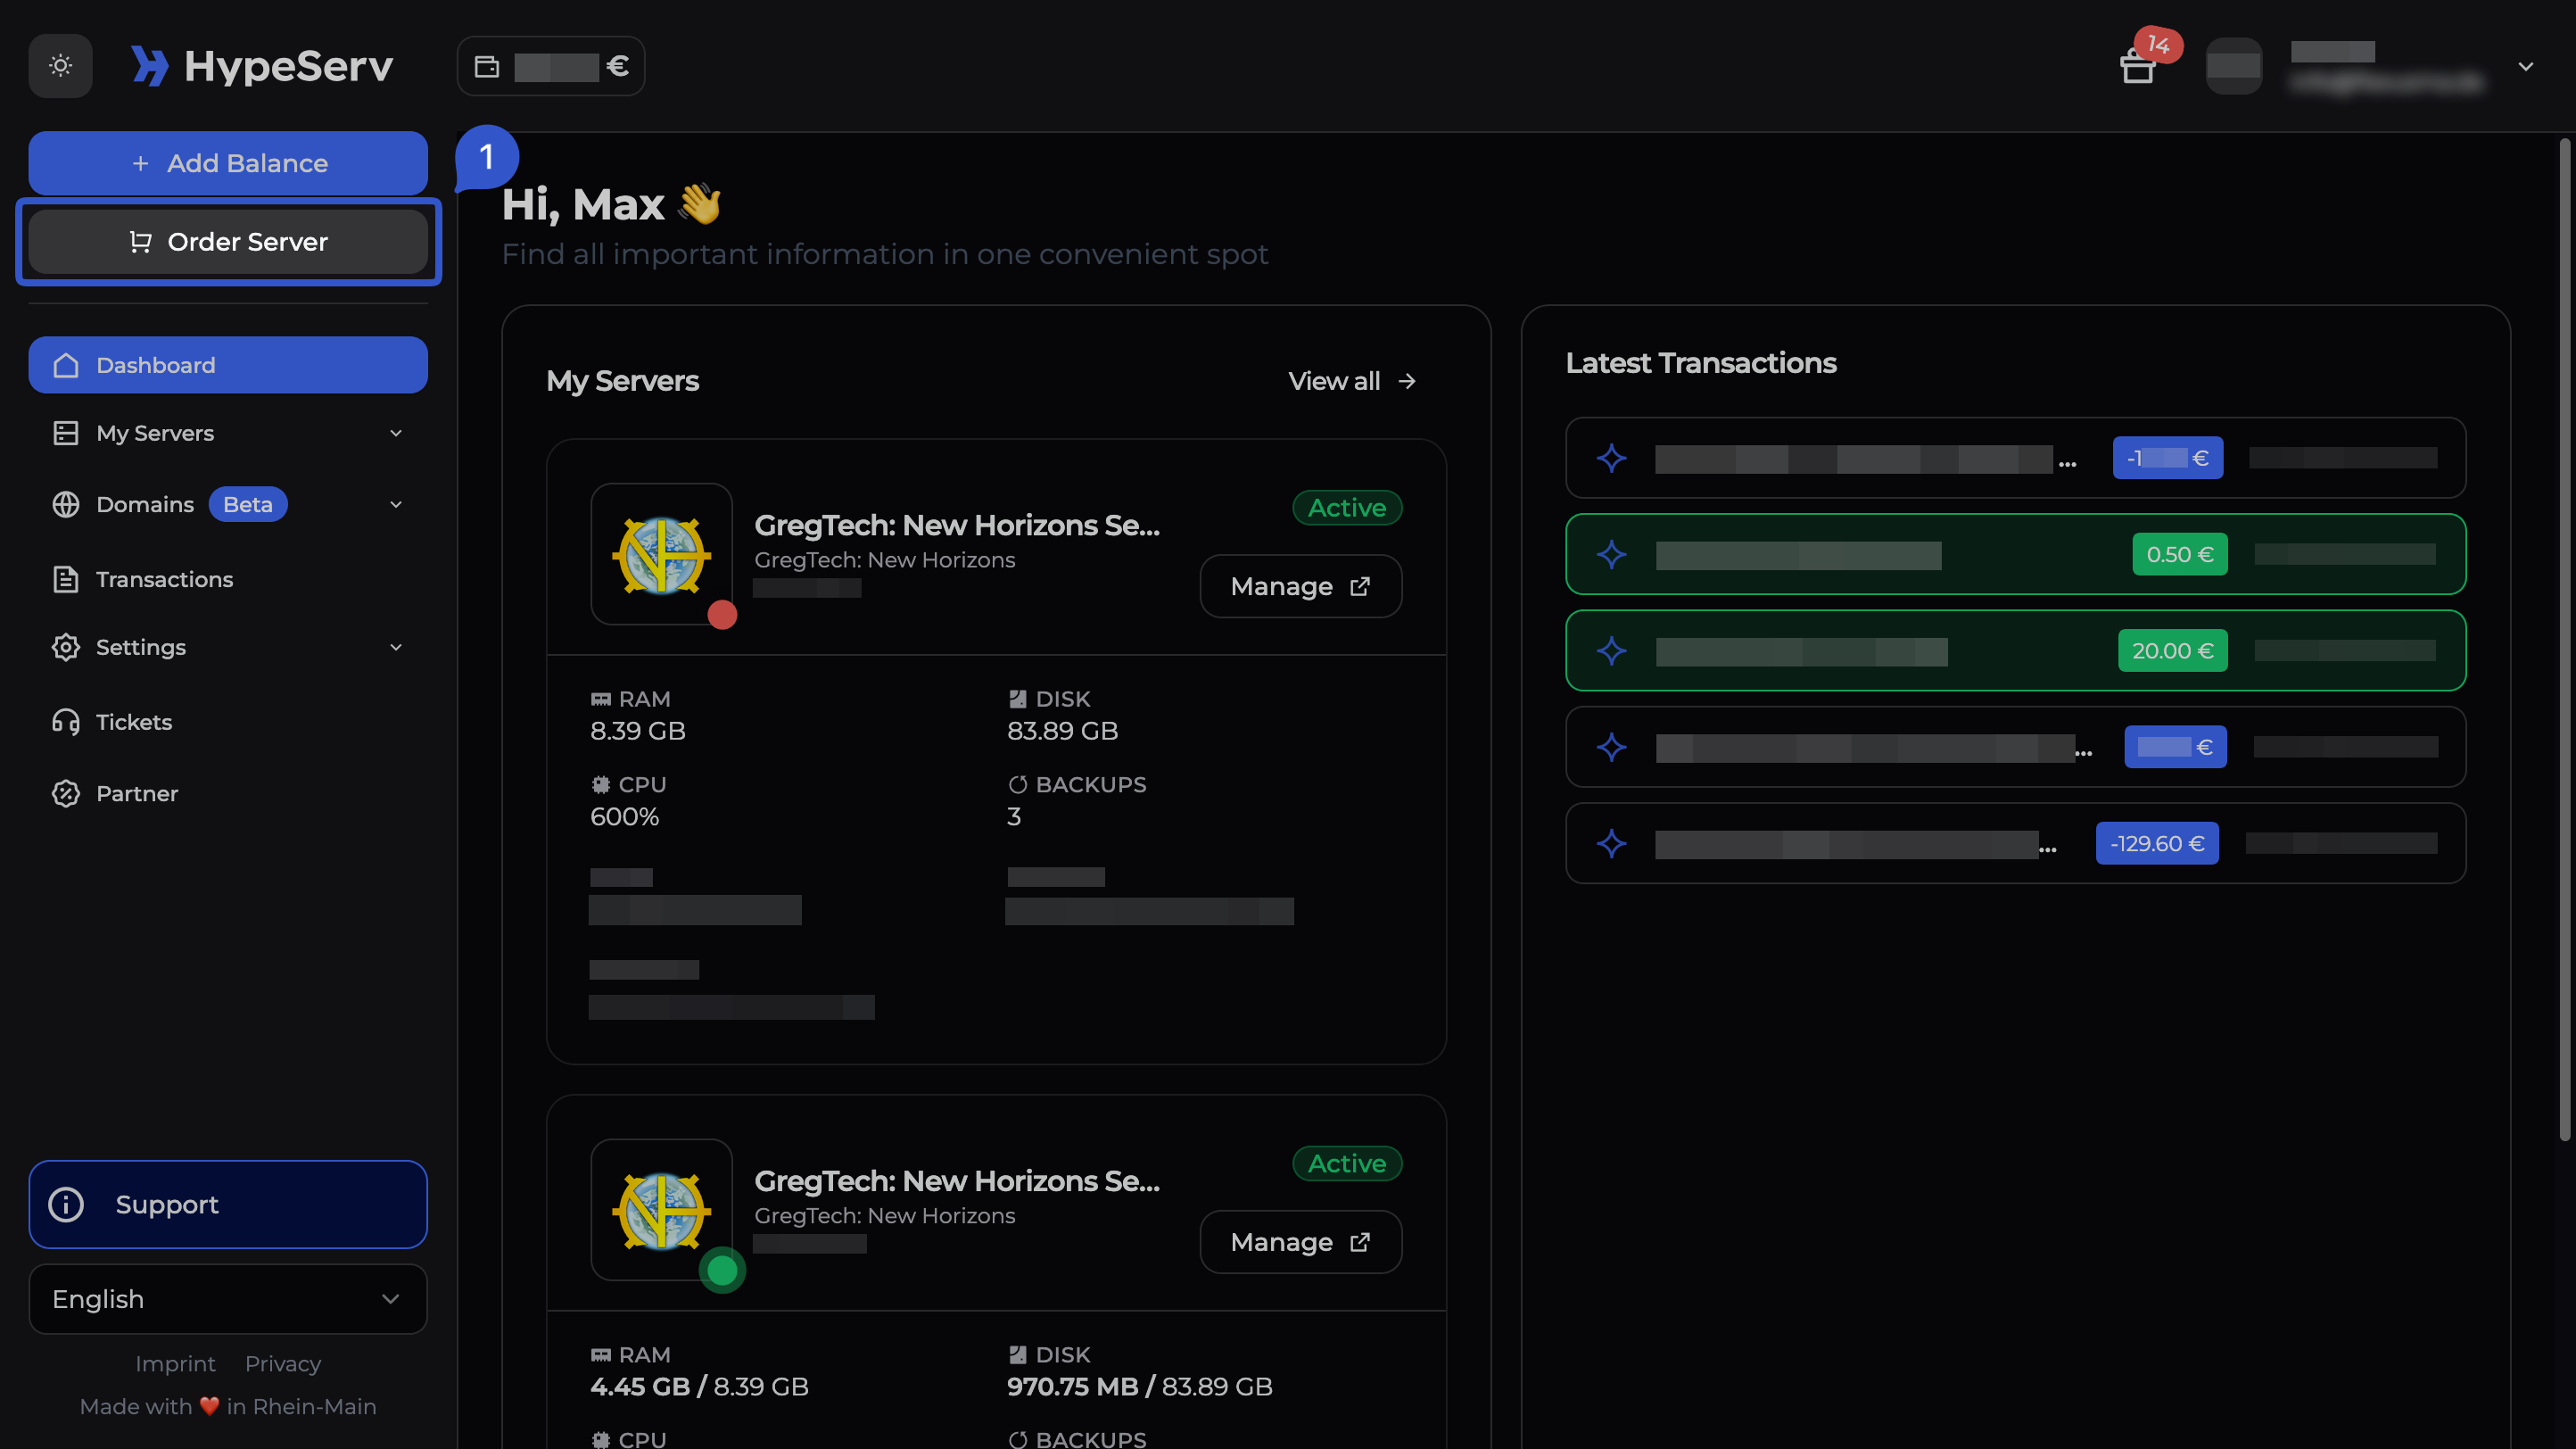Click the HypeServ logo icon
Viewport: 2576px width, 1449px height.
[x=151, y=65]
